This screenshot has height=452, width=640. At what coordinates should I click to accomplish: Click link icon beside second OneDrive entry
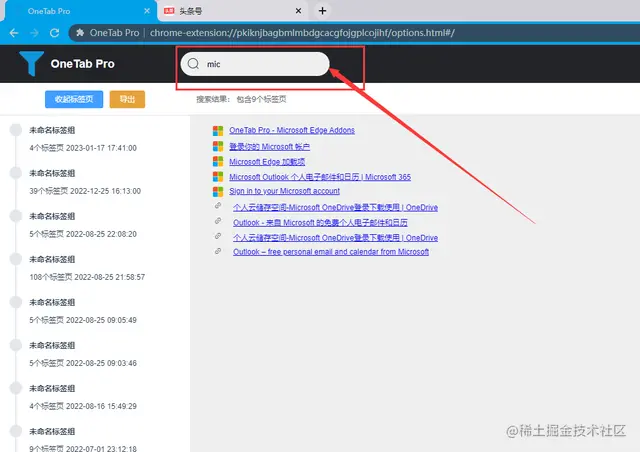point(218,236)
